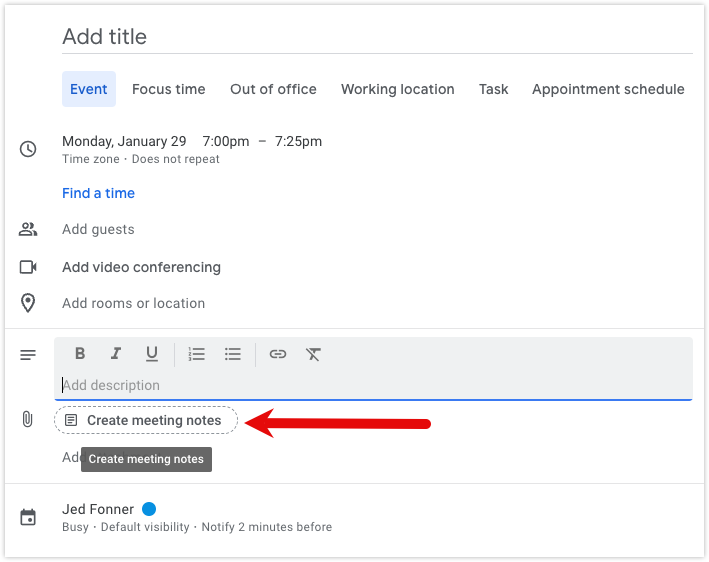Click the Create meeting notes chip

[x=146, y=420]
